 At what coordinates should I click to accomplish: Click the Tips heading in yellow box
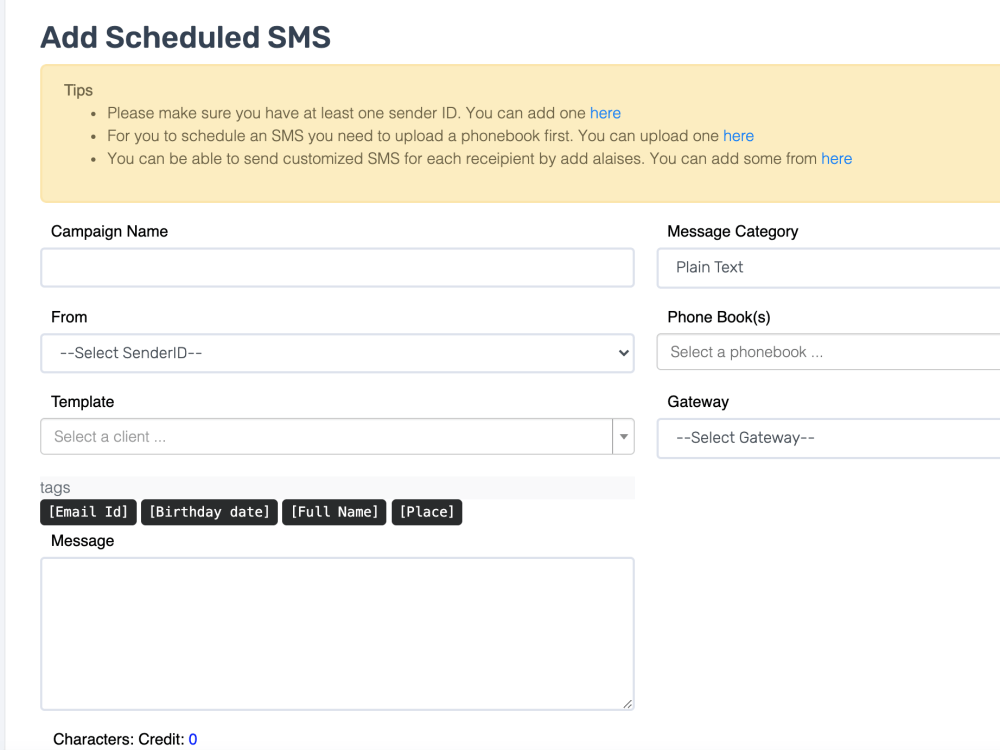pyautogui.click(x=78, y=91)
